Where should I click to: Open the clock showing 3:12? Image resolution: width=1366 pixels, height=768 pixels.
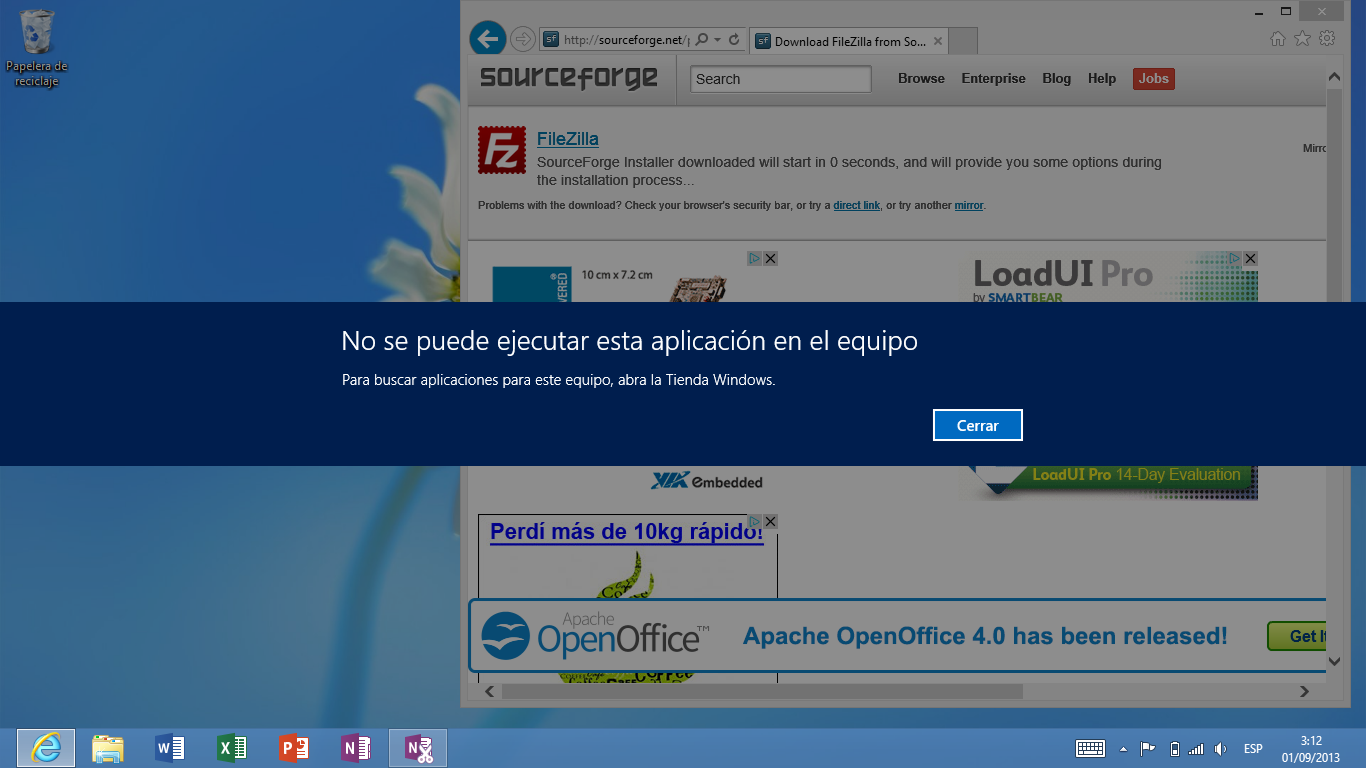point(1311,749)
